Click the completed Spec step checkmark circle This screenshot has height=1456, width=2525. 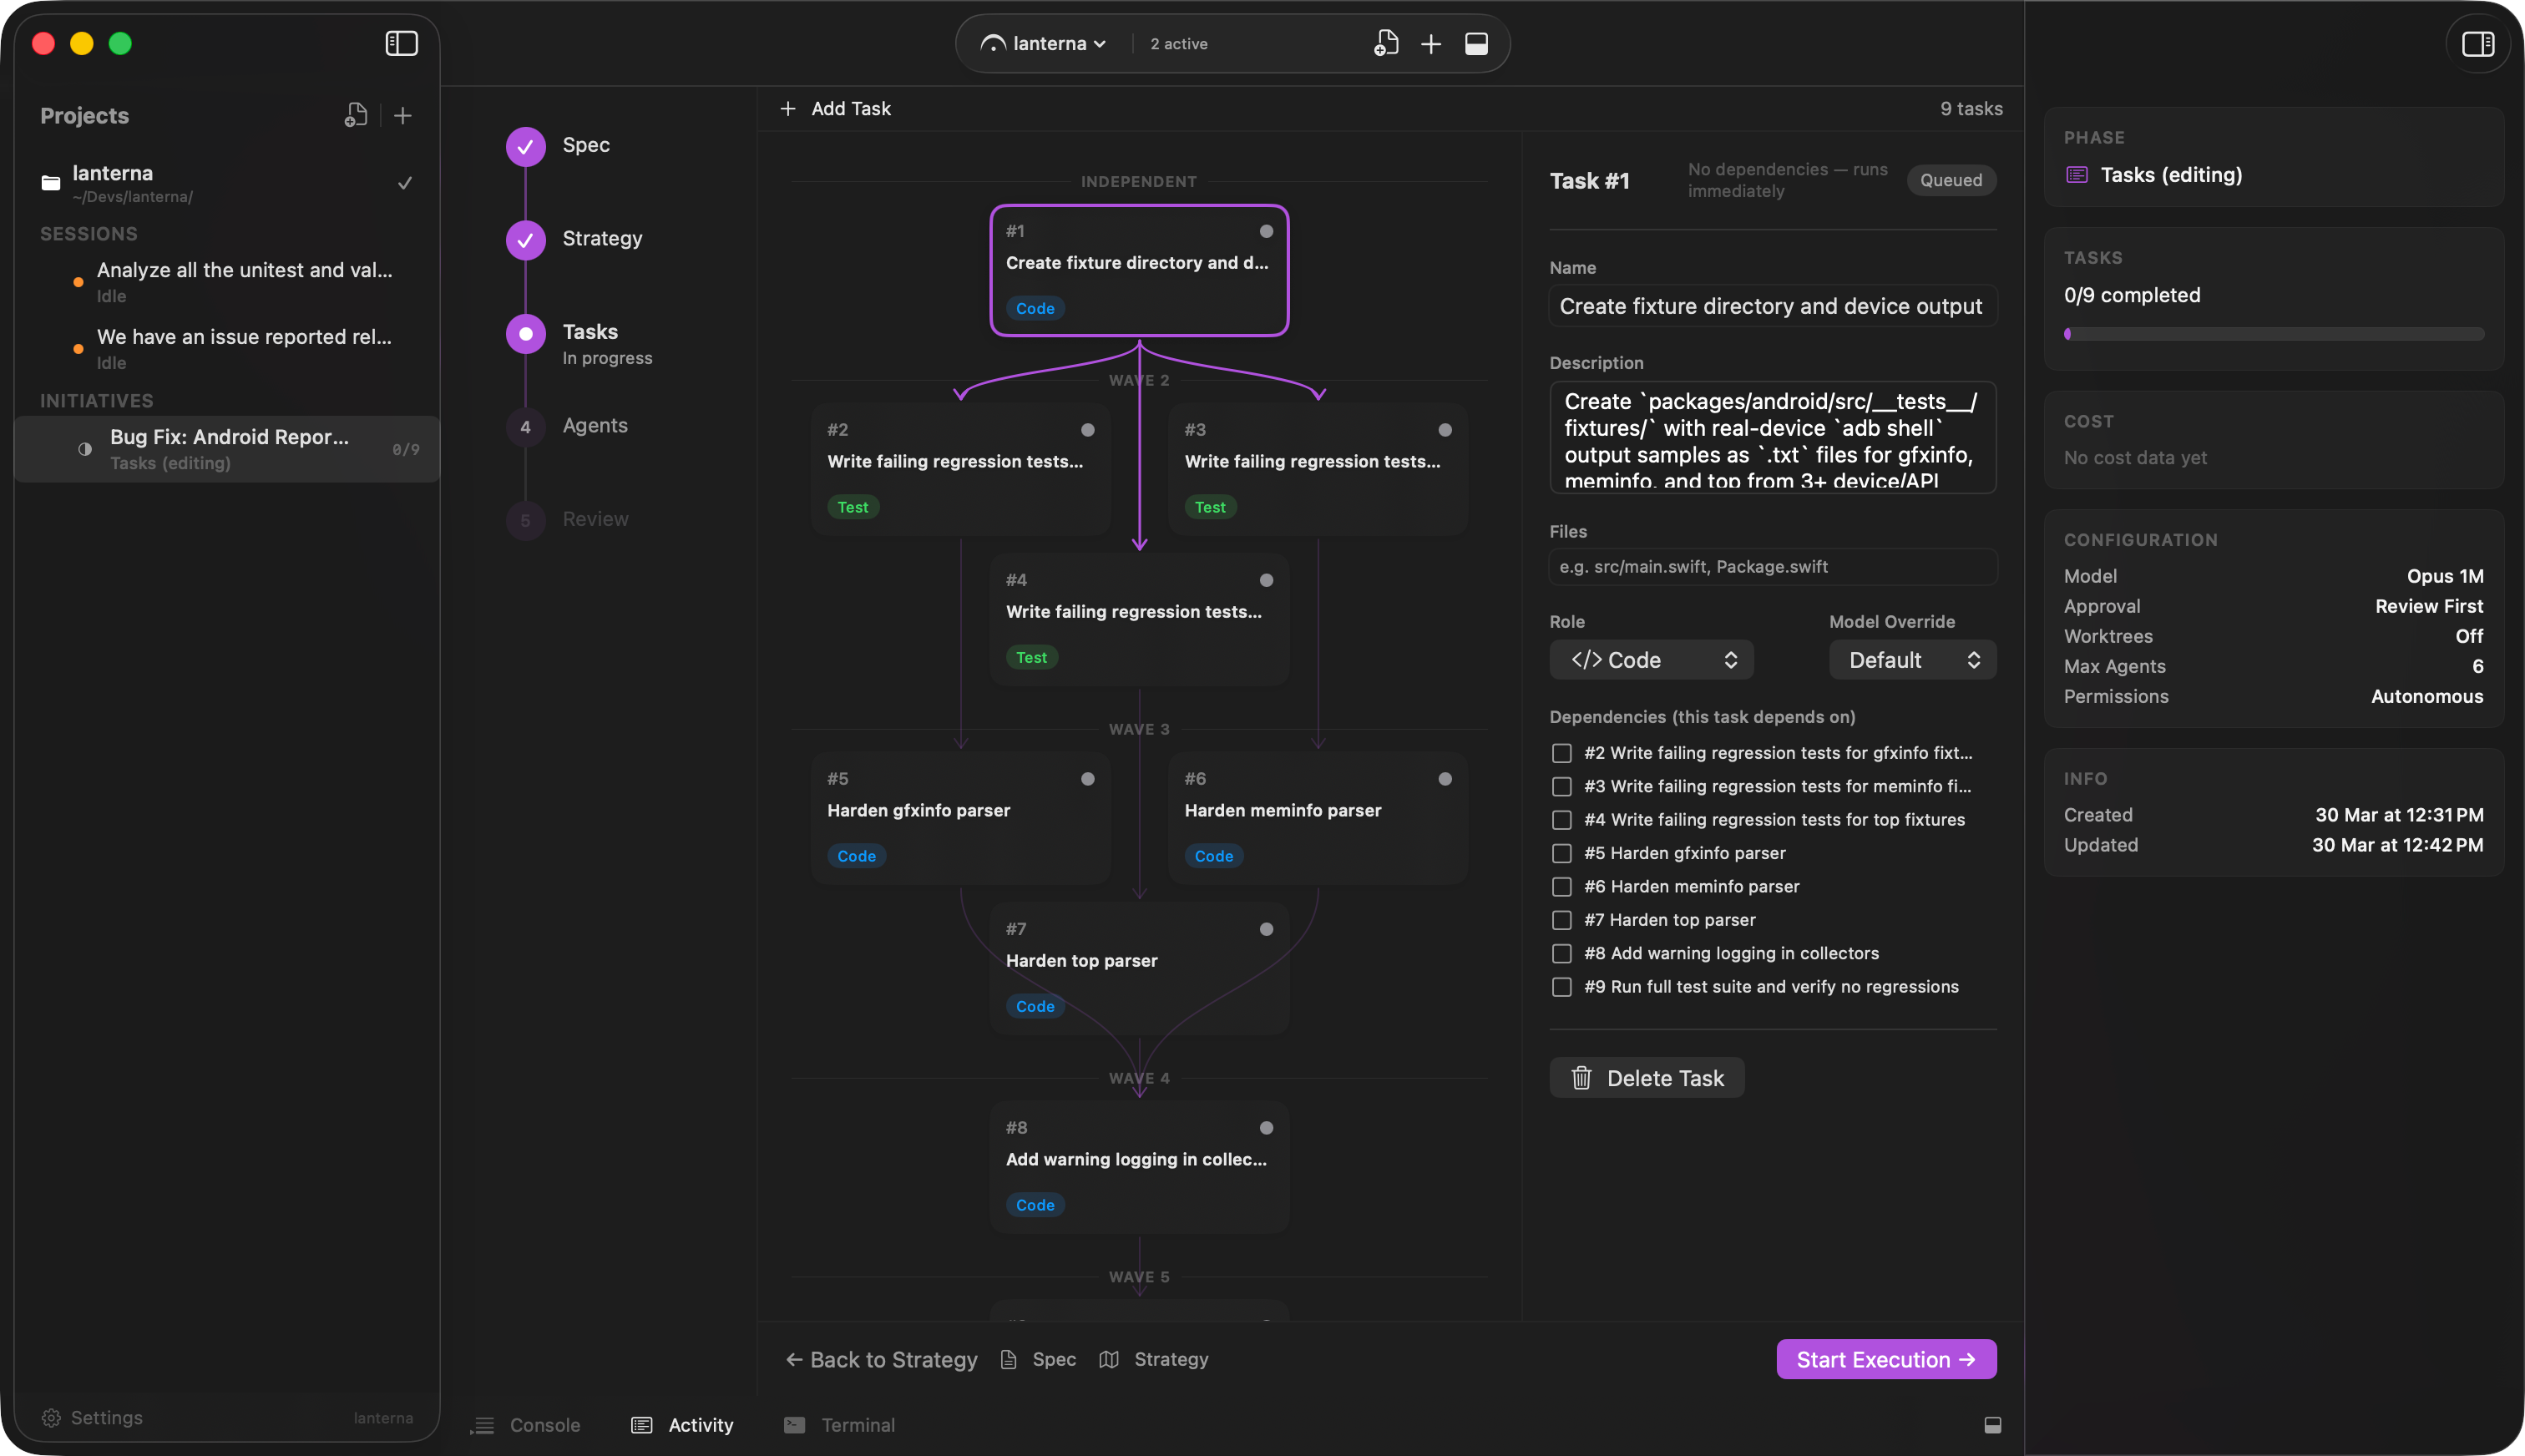525,146
